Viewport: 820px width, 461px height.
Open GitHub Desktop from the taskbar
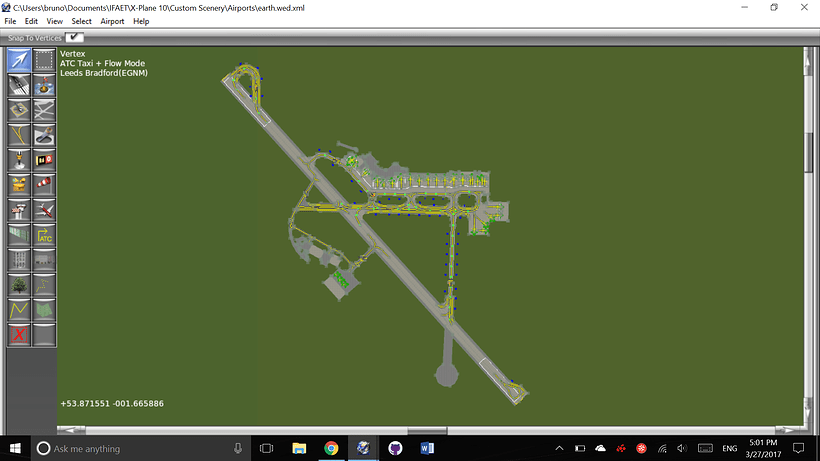coord(395,448)
